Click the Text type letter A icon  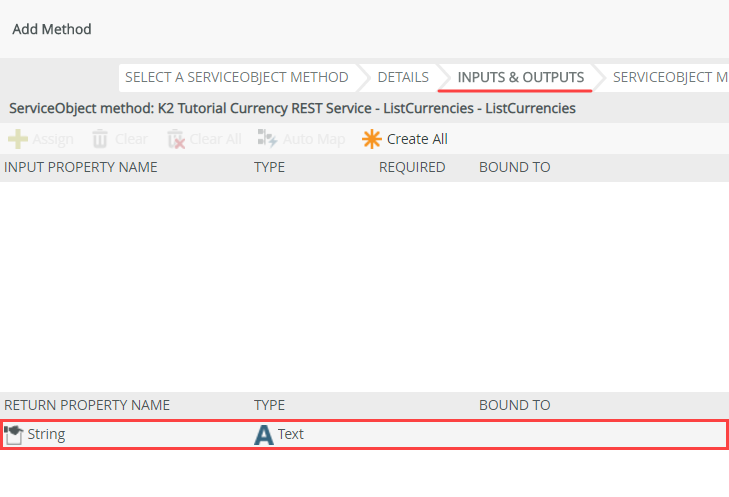click(264, 434)
